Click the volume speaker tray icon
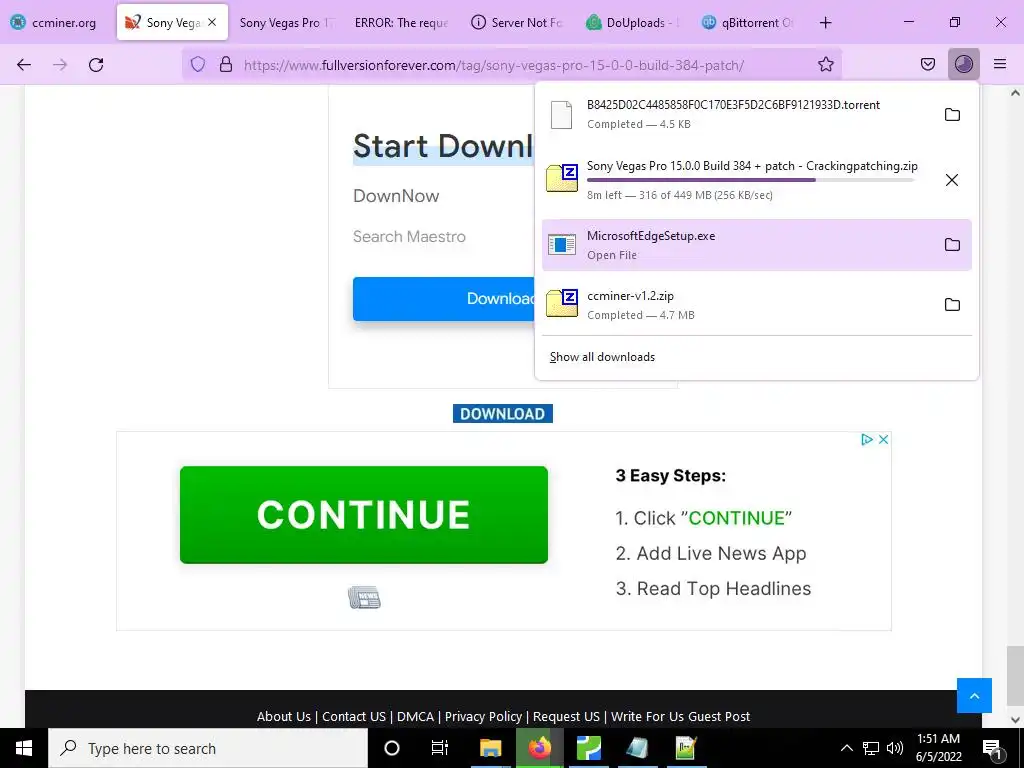 pos(895,748)
